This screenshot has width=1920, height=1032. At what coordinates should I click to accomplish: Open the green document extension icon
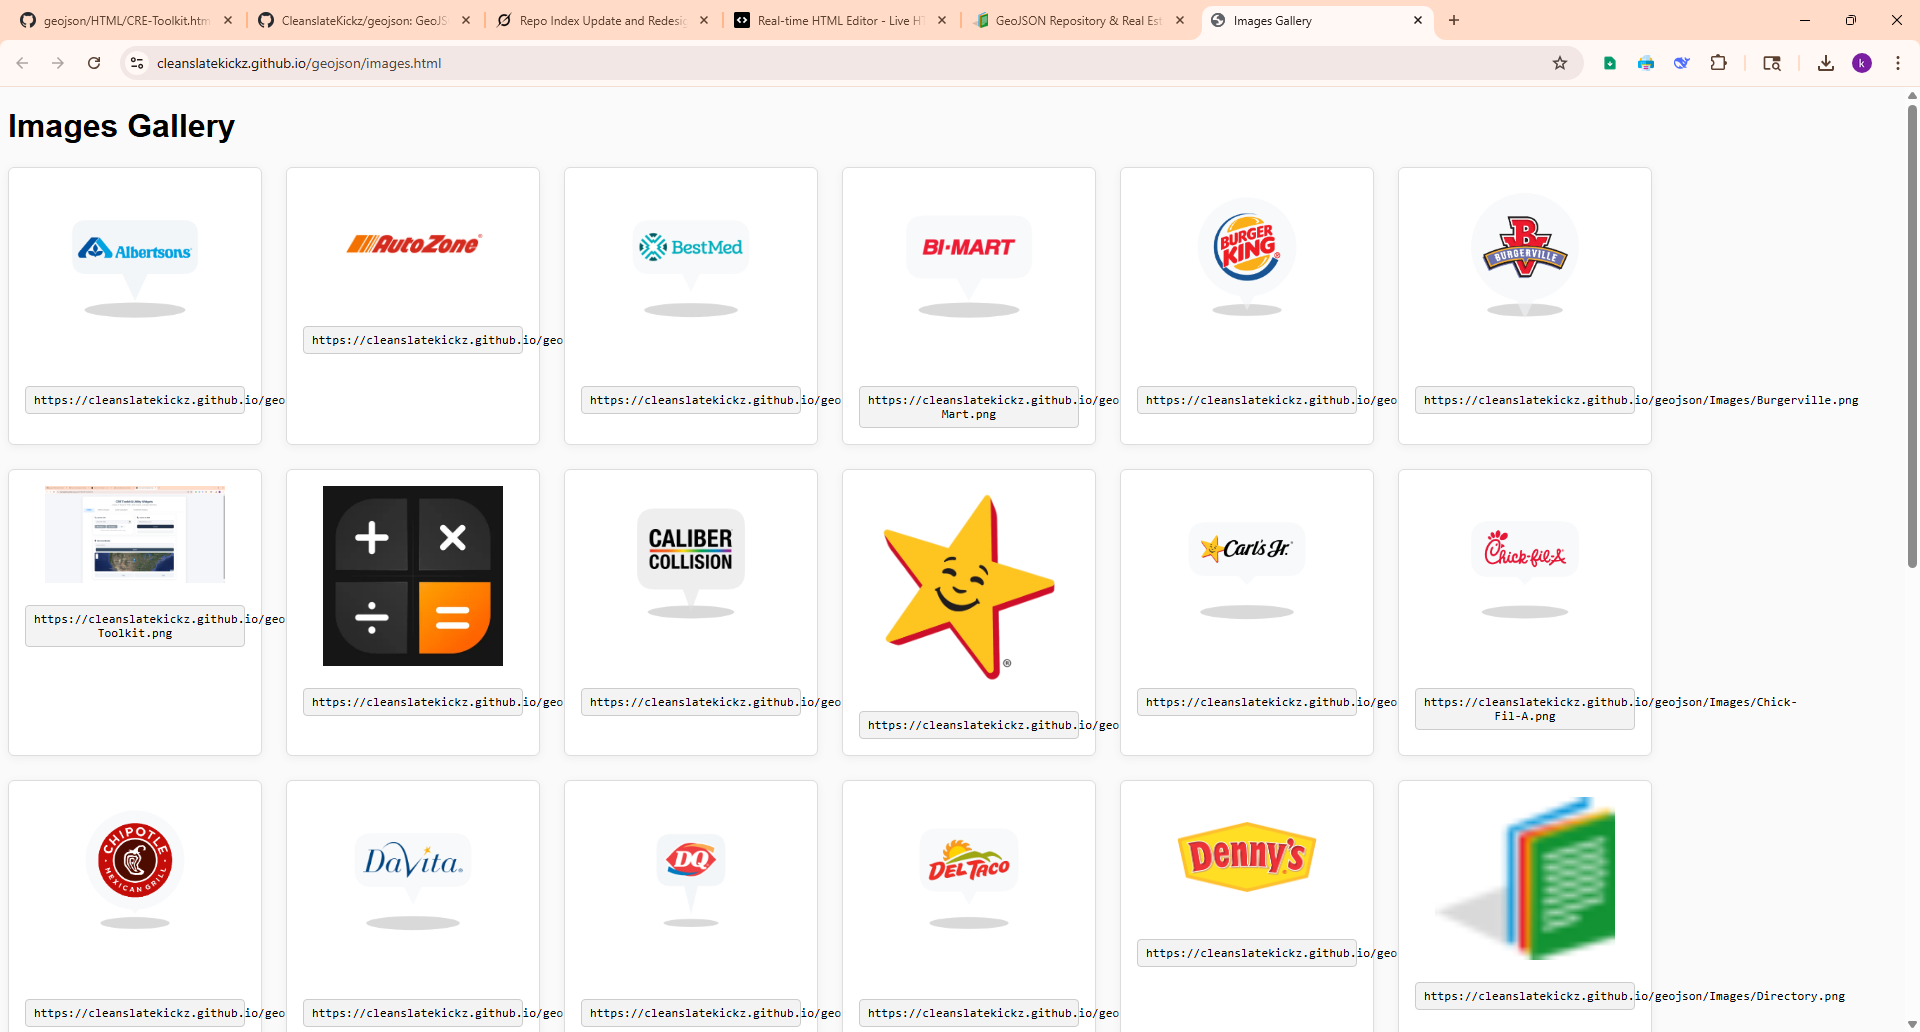click(1610, 63)
